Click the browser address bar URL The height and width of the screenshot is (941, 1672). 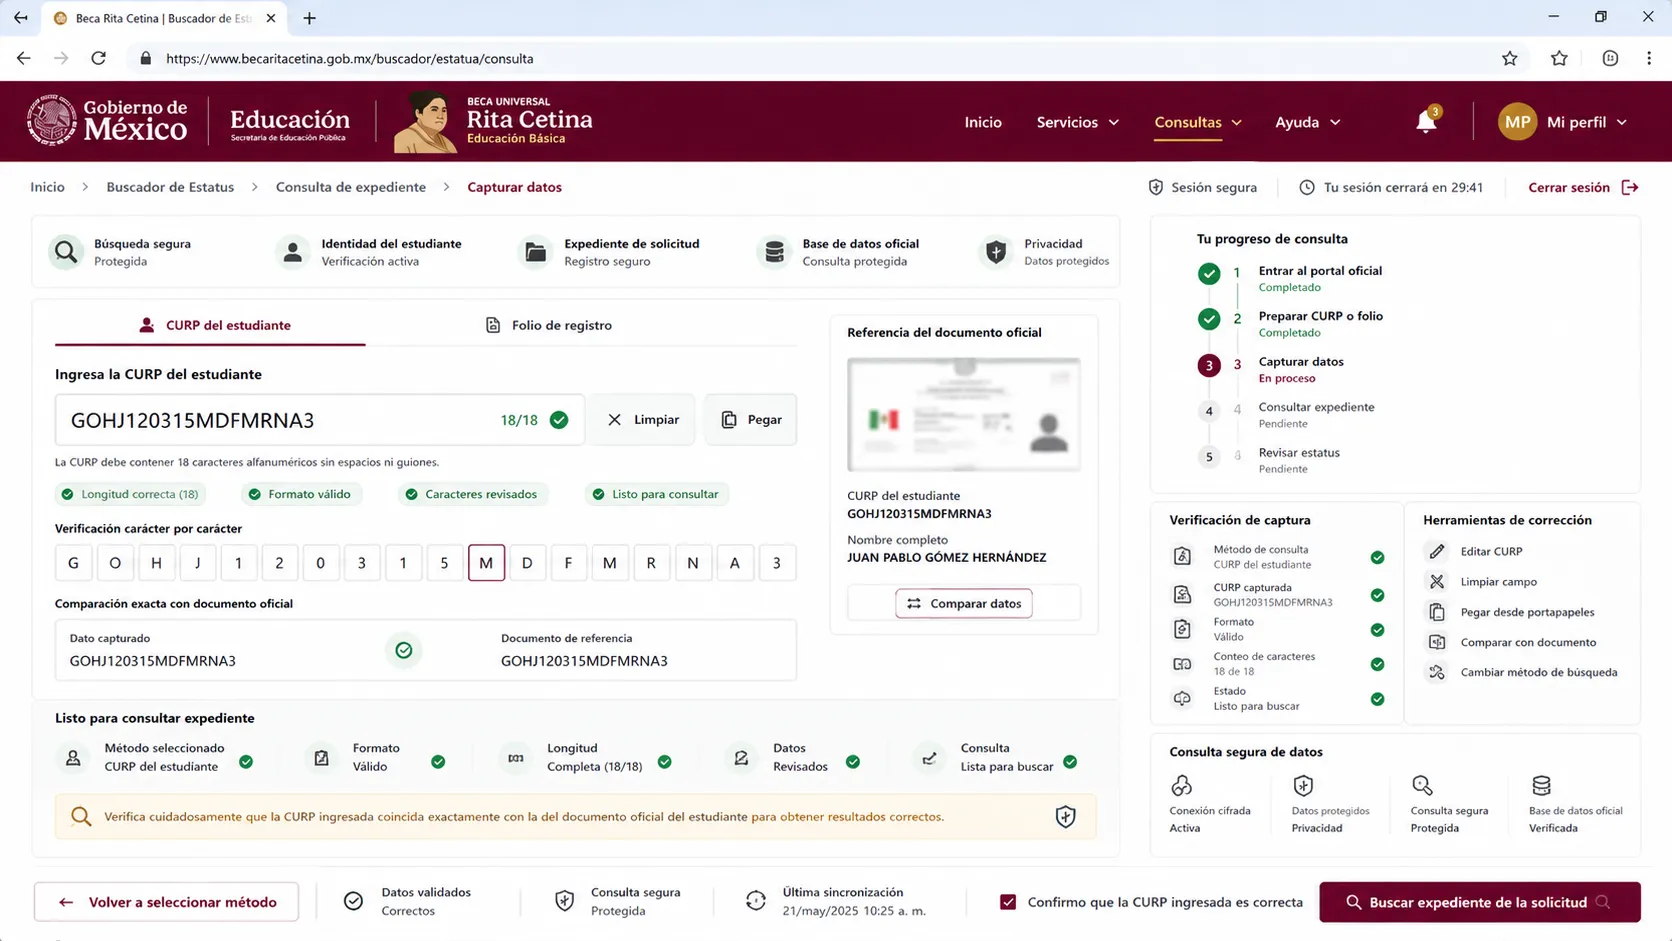click(x=349, y=58)
